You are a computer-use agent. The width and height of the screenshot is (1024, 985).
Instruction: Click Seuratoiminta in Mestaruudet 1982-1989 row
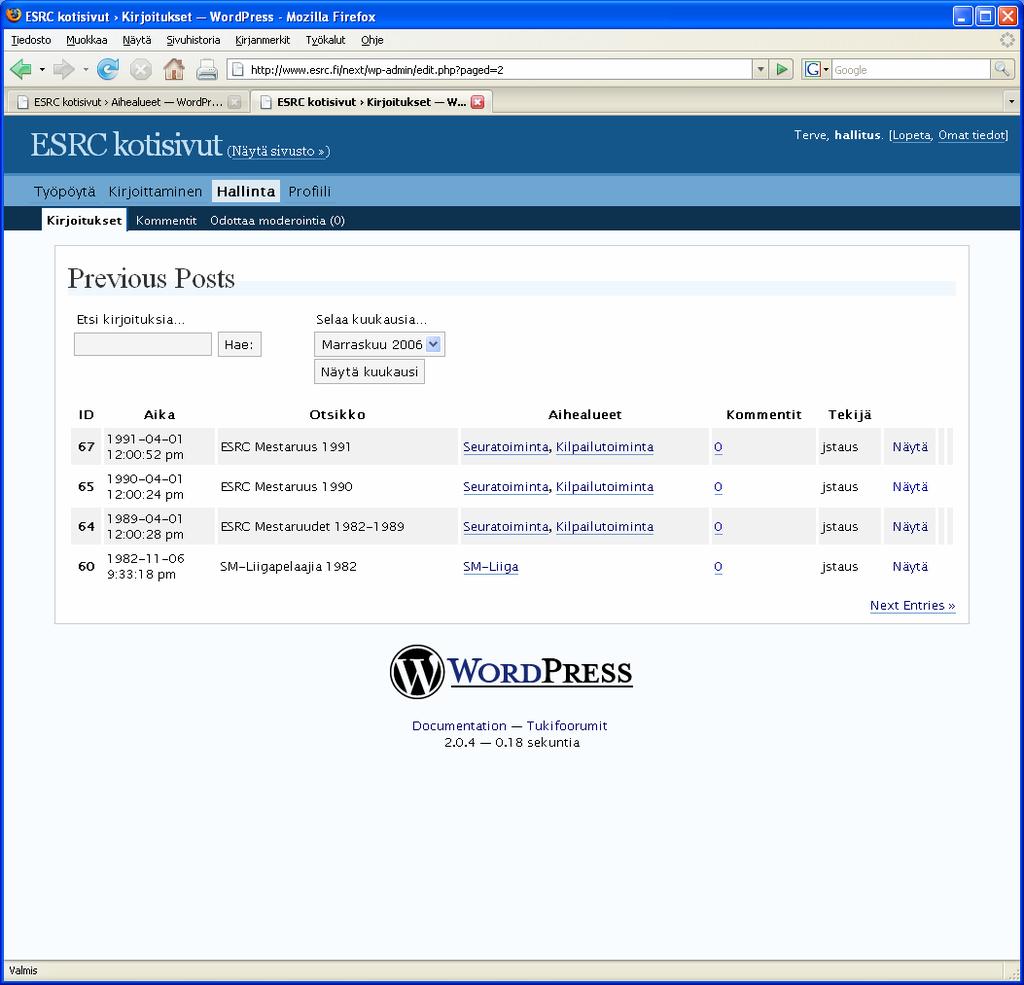point(505,526)
